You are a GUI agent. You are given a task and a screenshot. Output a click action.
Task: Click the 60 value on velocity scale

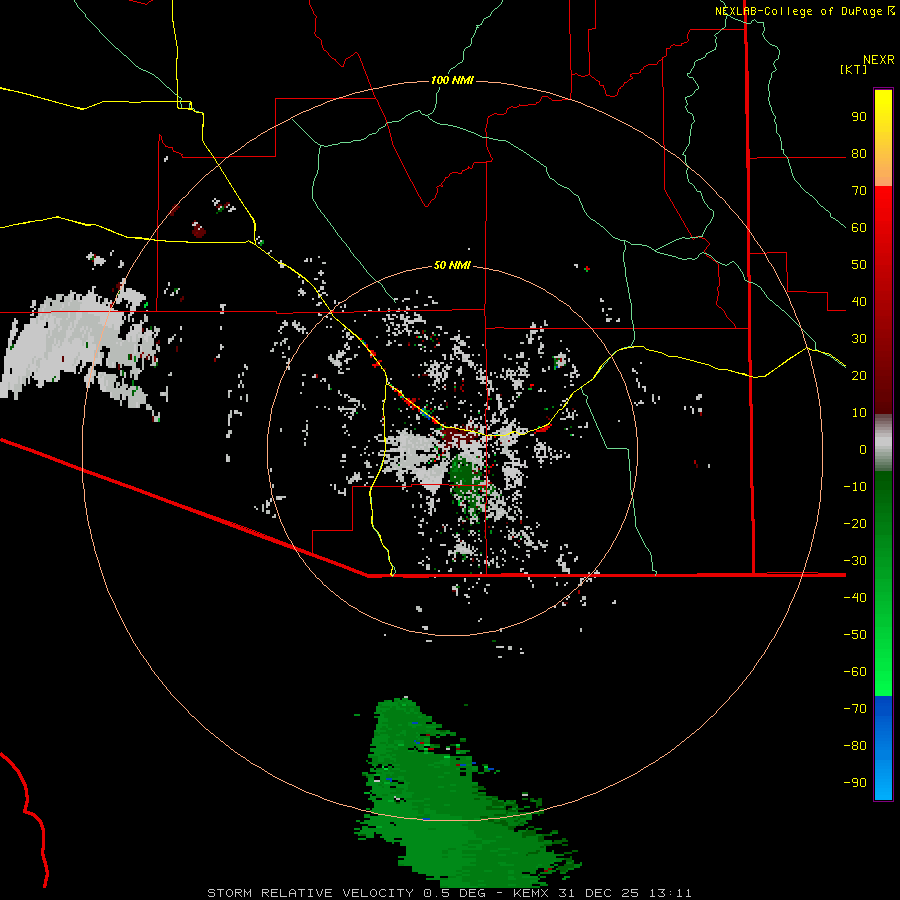pyautogui.click(x=859, y=228)
